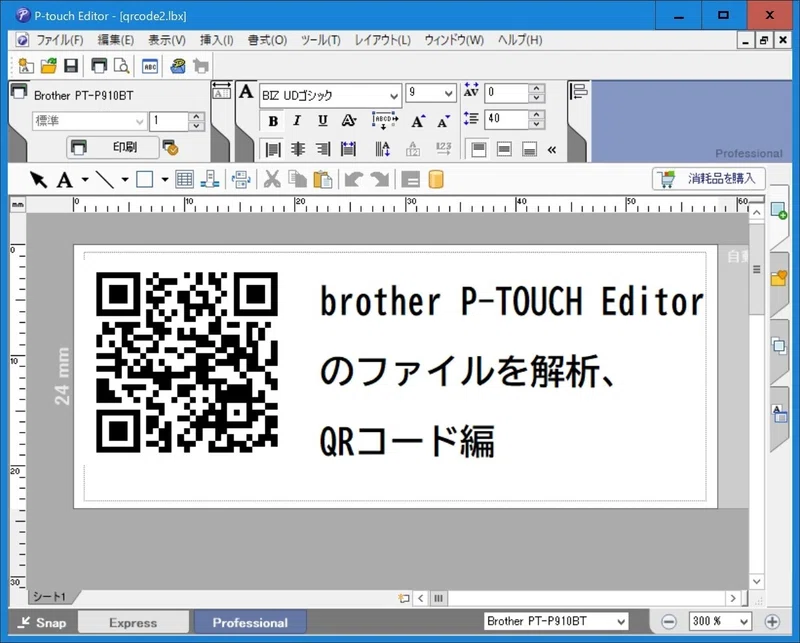The height and width of the screenshot is (643, 800).
Task: Open the BIZ UDゴシック font dropdown
Action: click(x=393, y=95)
